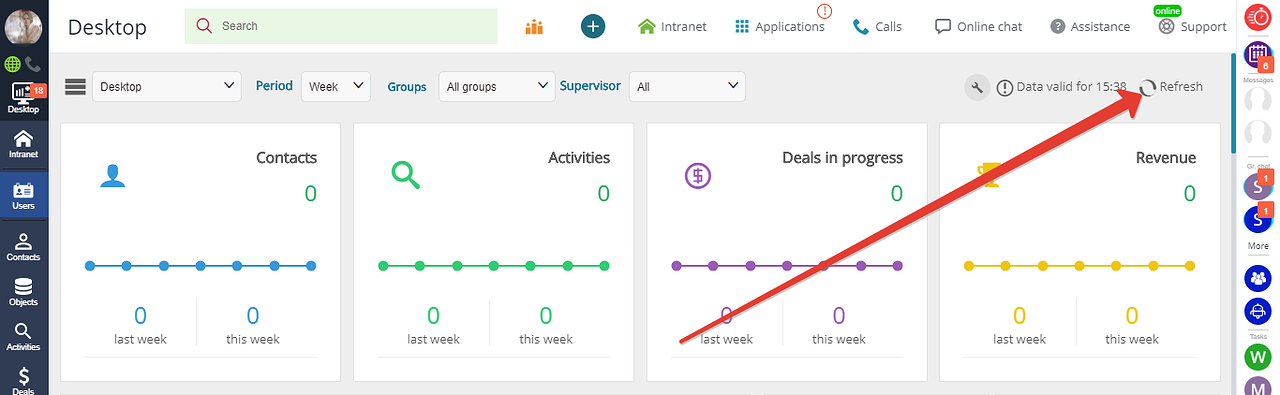Open Online chat from the header
Image resolution: width=1280 pixels, height=395 pixels.
(x=978, y=27)
